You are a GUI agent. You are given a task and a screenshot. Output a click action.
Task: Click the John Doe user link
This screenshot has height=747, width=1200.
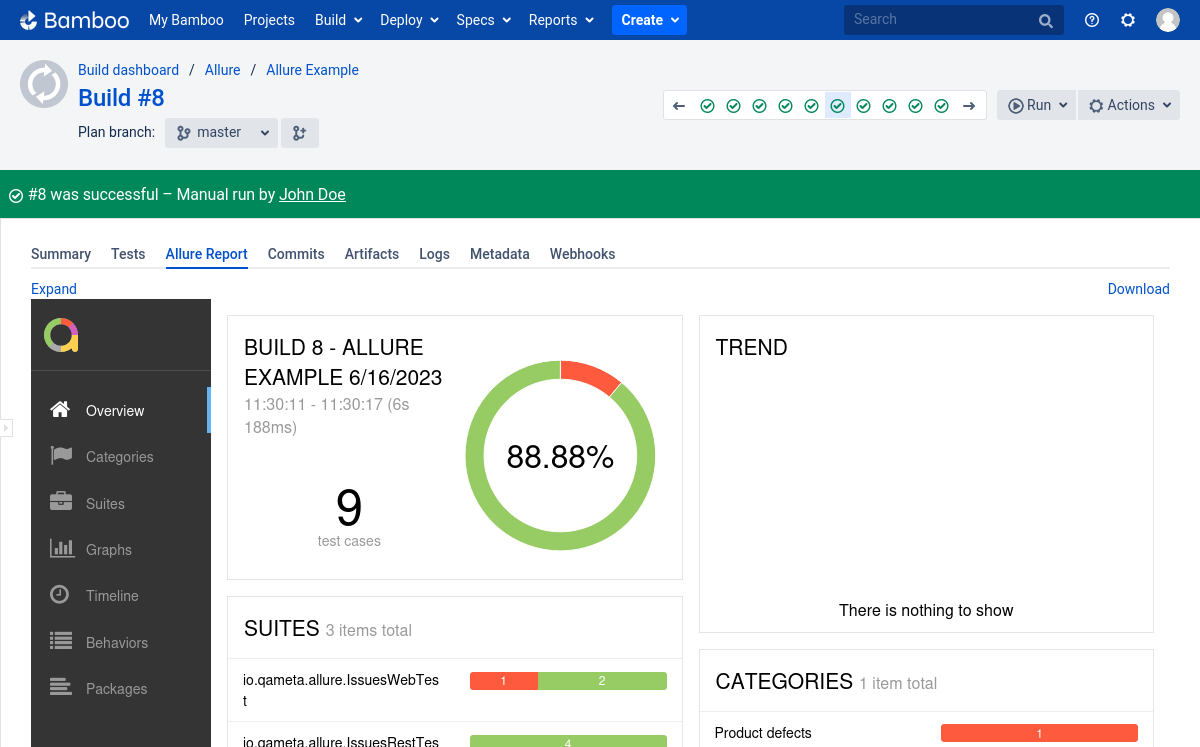click(x=312, y=194)
